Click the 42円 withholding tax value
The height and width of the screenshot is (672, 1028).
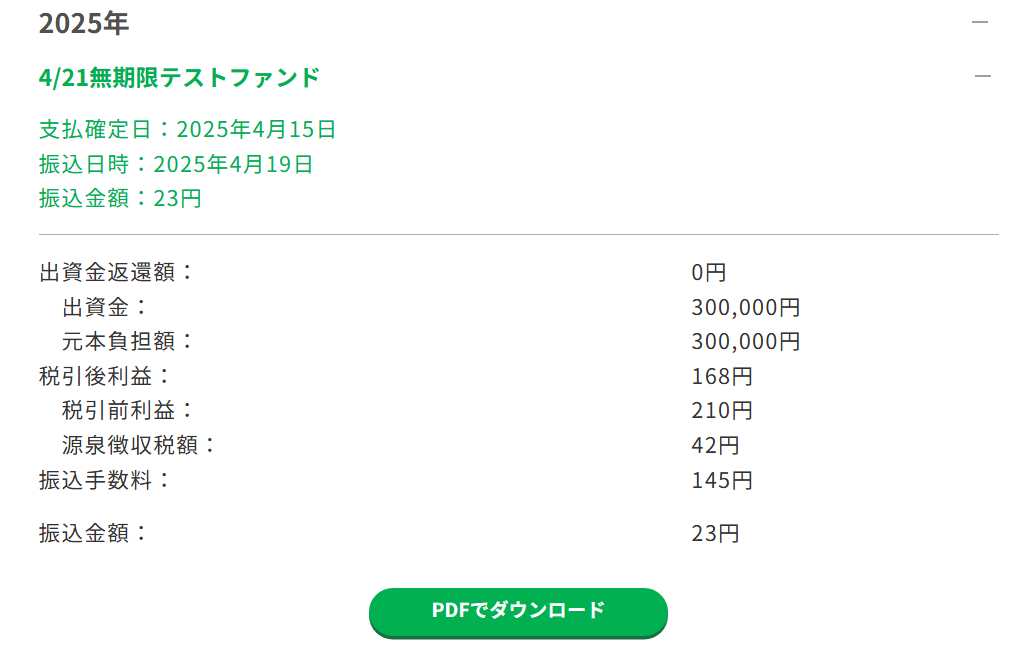click(715, 446)
